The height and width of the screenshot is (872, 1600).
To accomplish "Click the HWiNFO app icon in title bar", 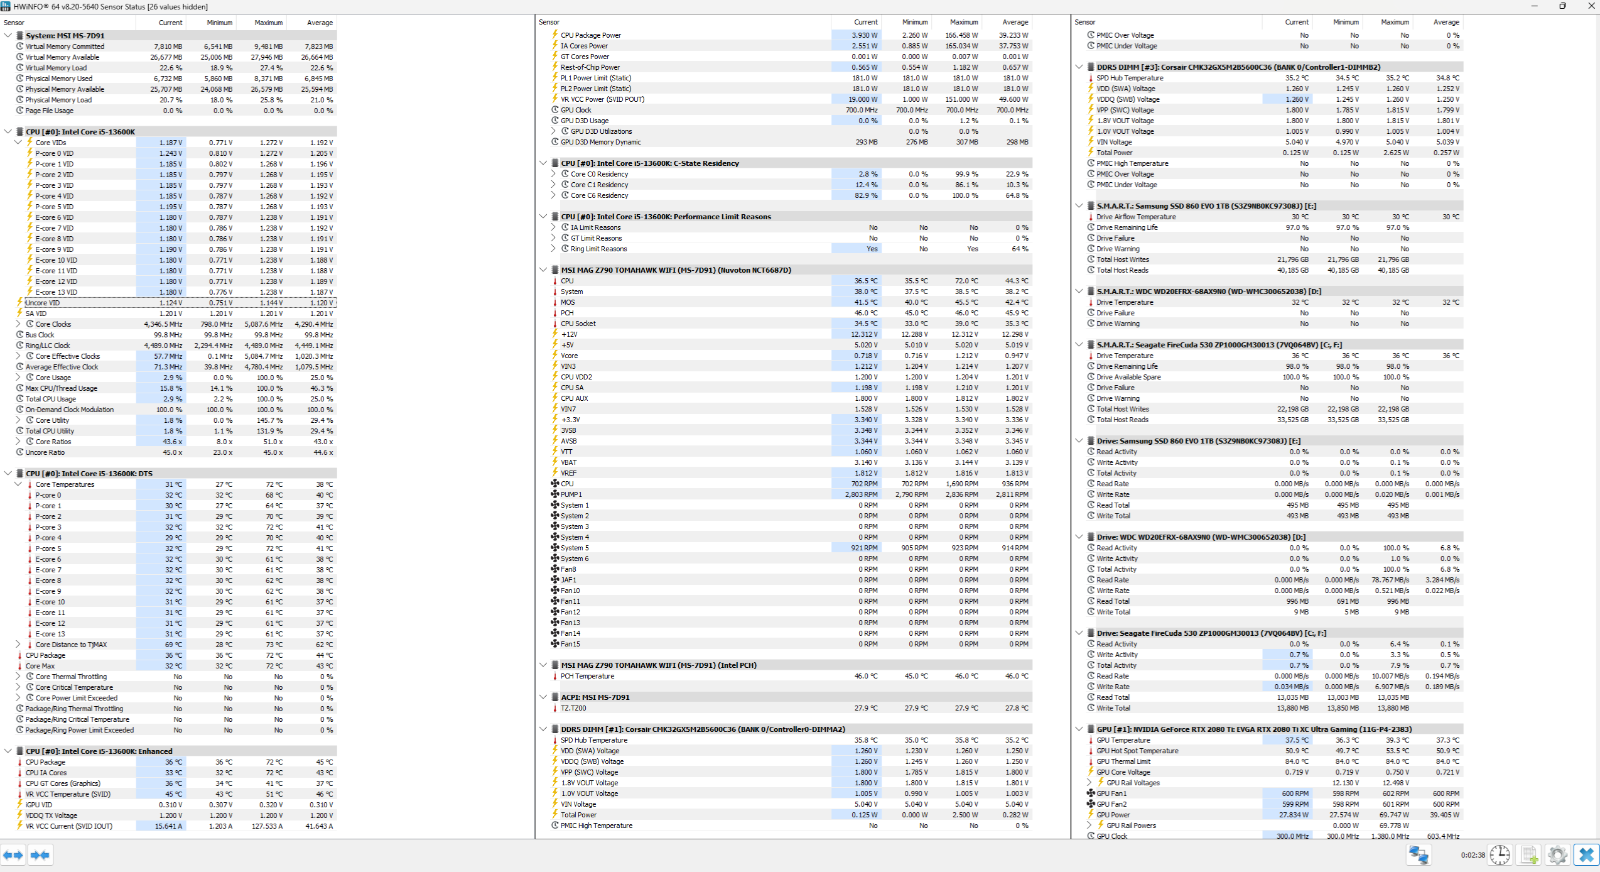I will pyautogui.click(x=6, y=6).
